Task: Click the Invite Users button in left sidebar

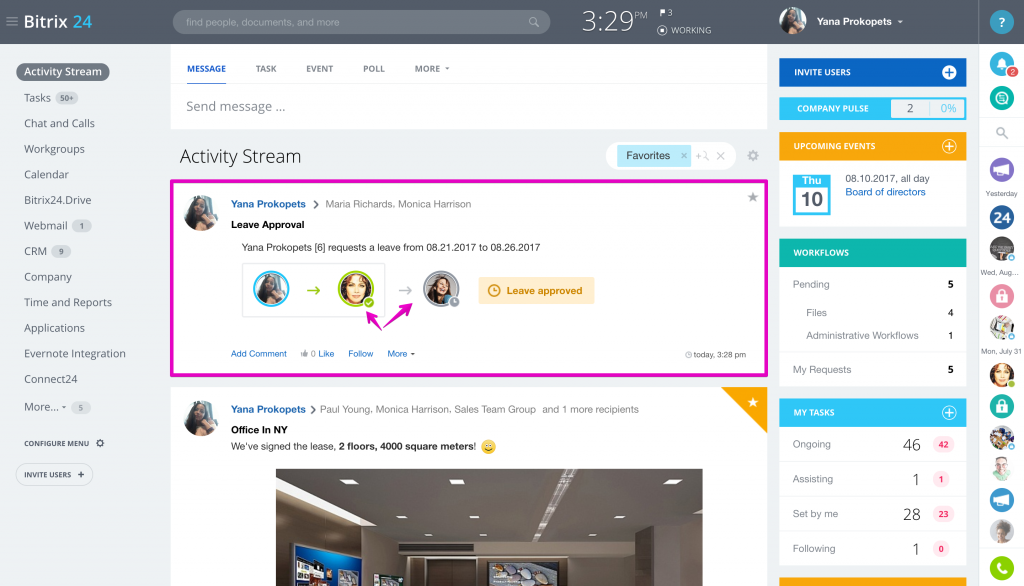Action: (54, 475)
